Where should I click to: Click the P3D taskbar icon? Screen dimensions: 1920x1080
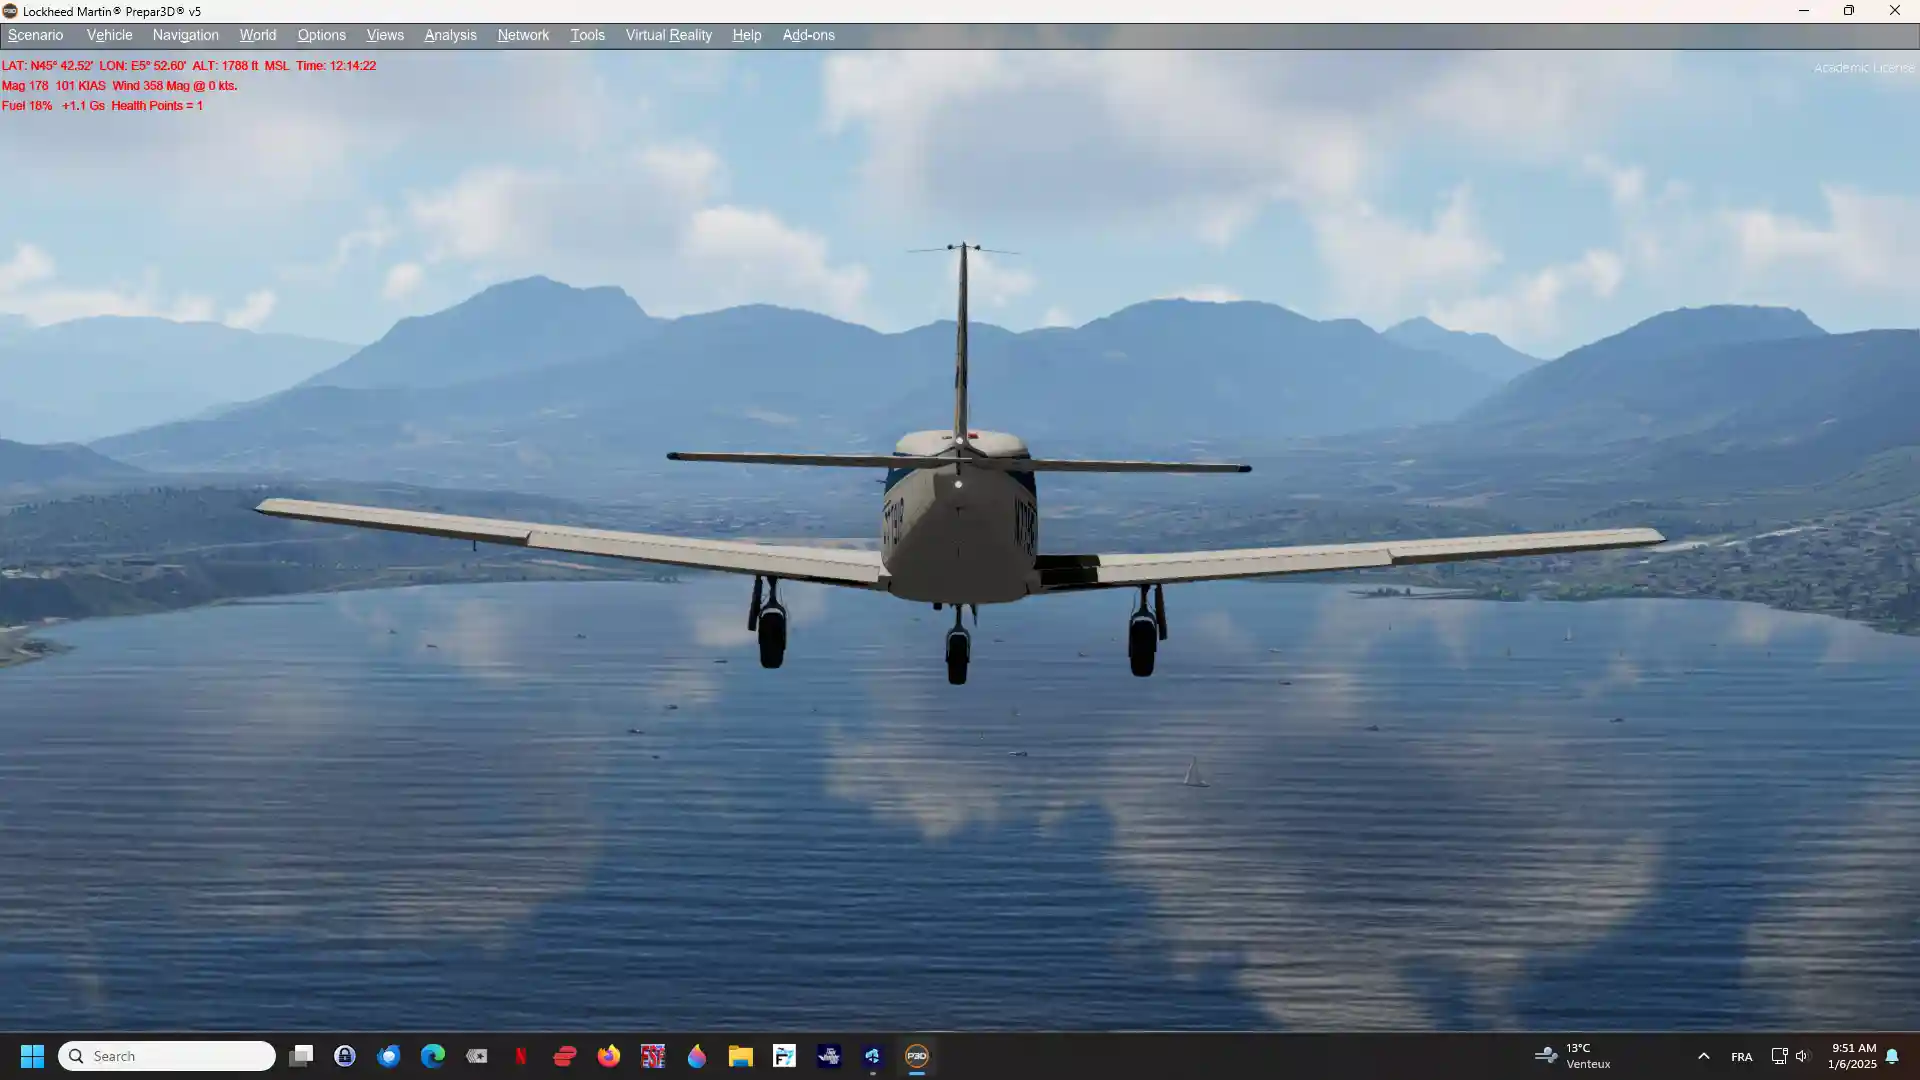coord(917,1056)
